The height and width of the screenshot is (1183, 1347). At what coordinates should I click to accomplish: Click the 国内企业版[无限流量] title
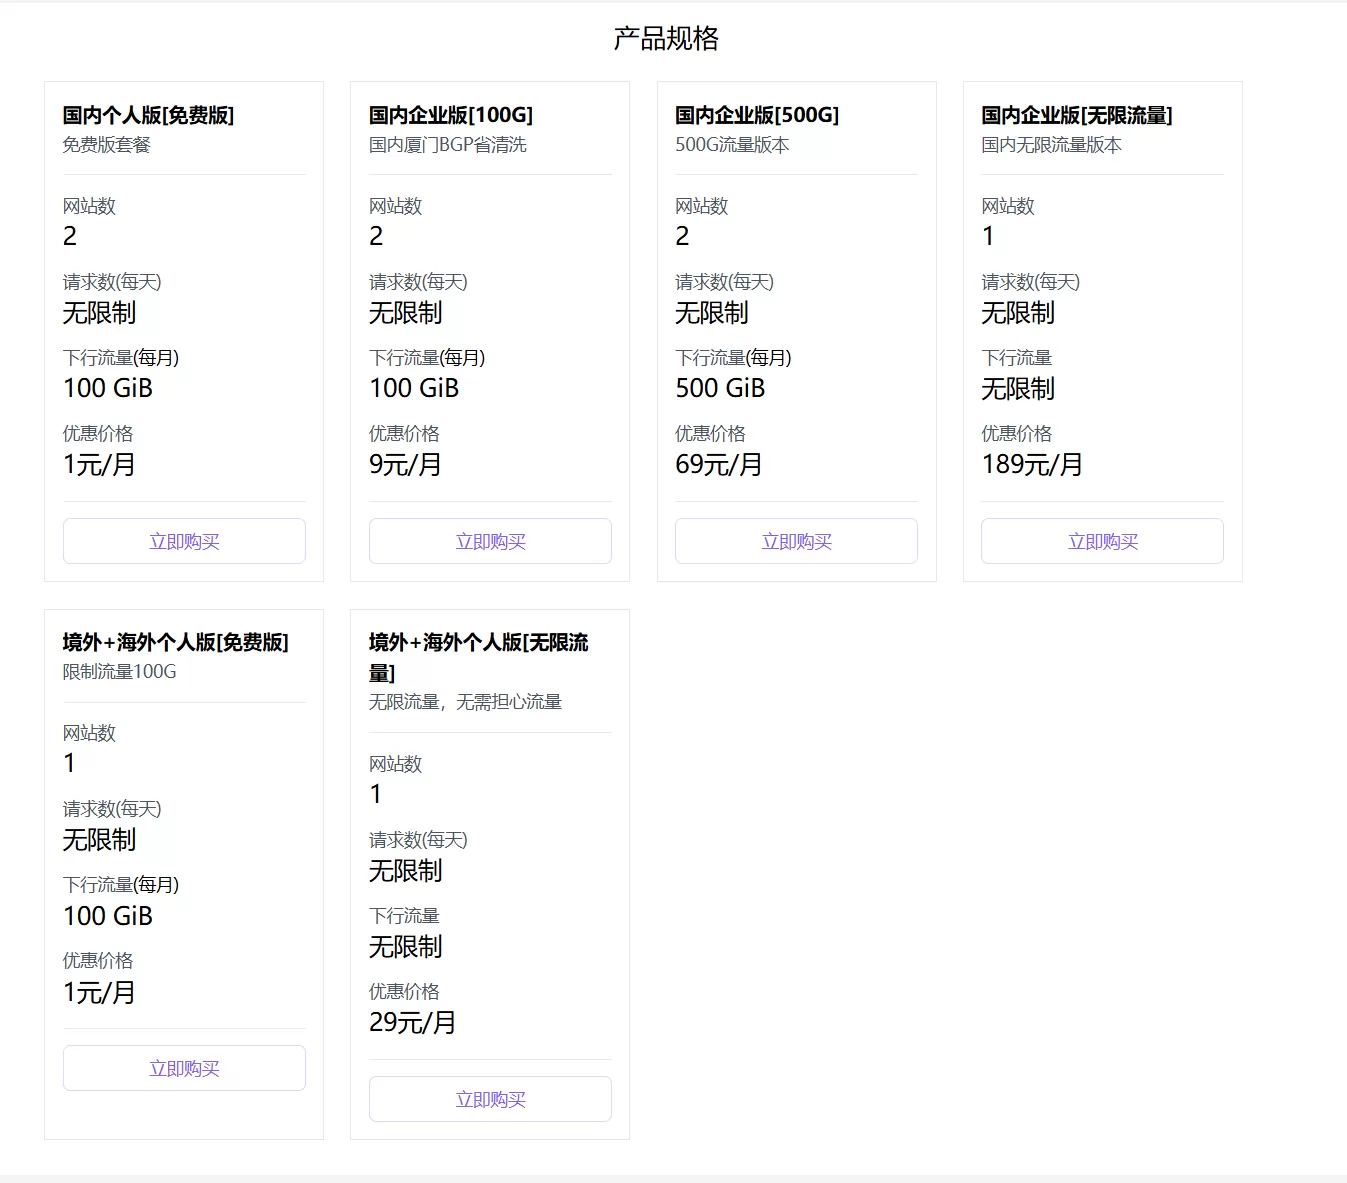coord(1077,115)
